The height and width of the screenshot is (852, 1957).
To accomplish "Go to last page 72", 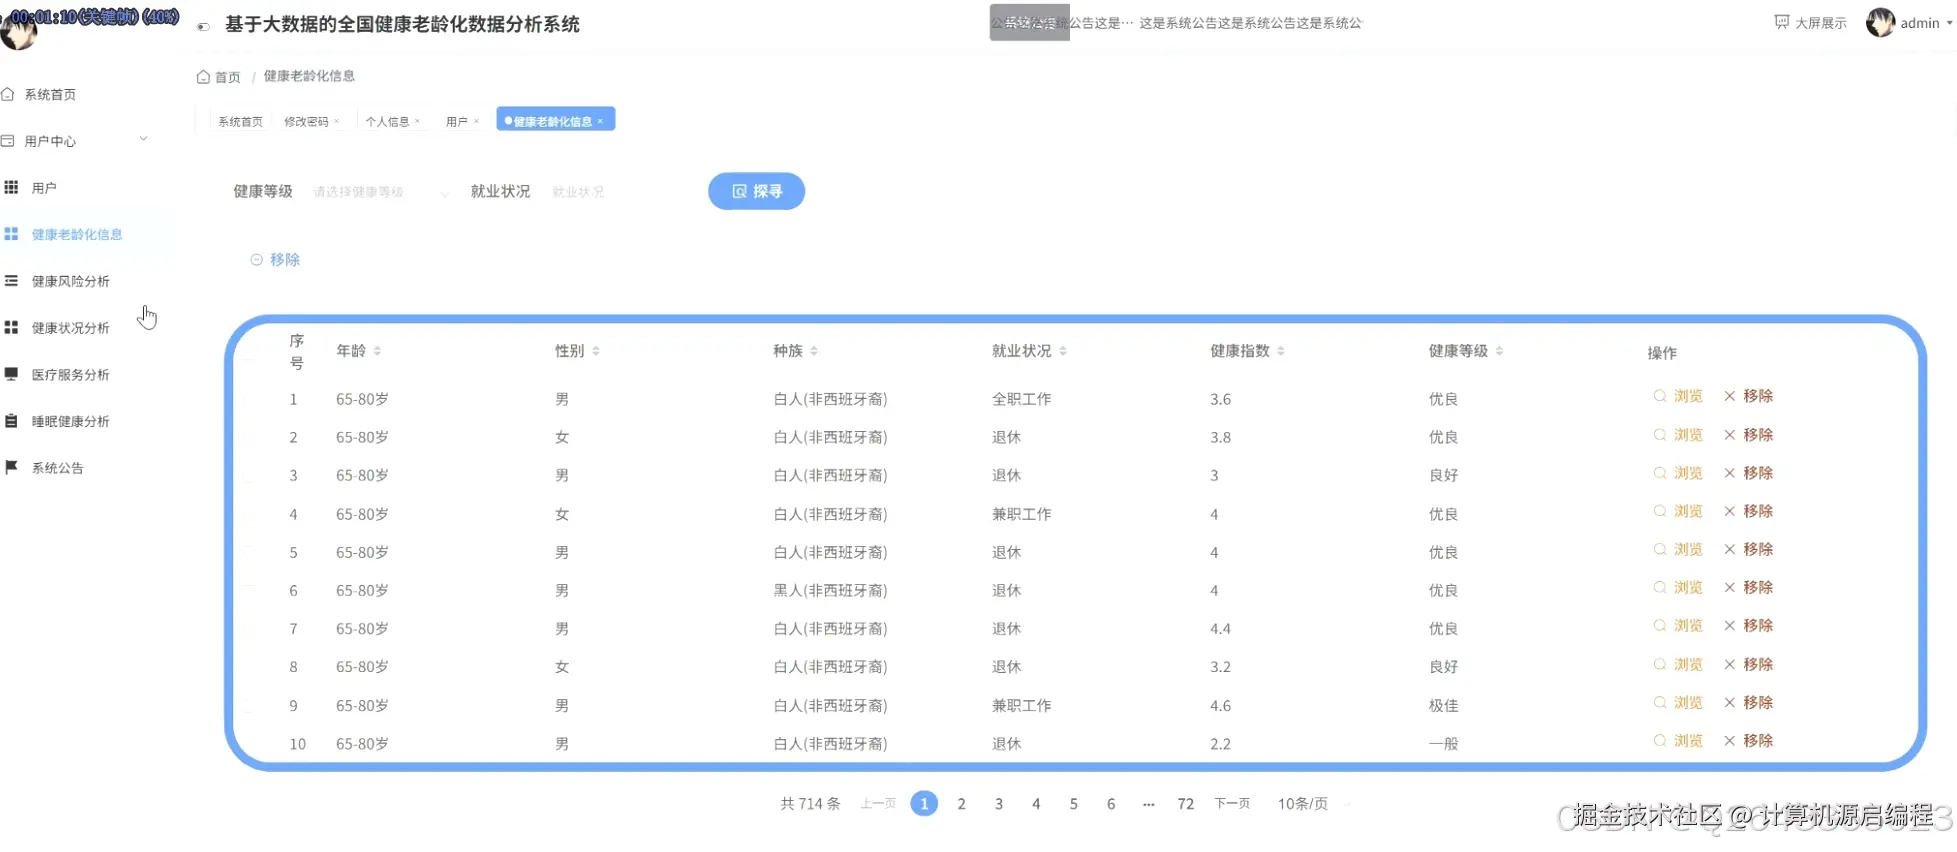I will coord(1186,804).
